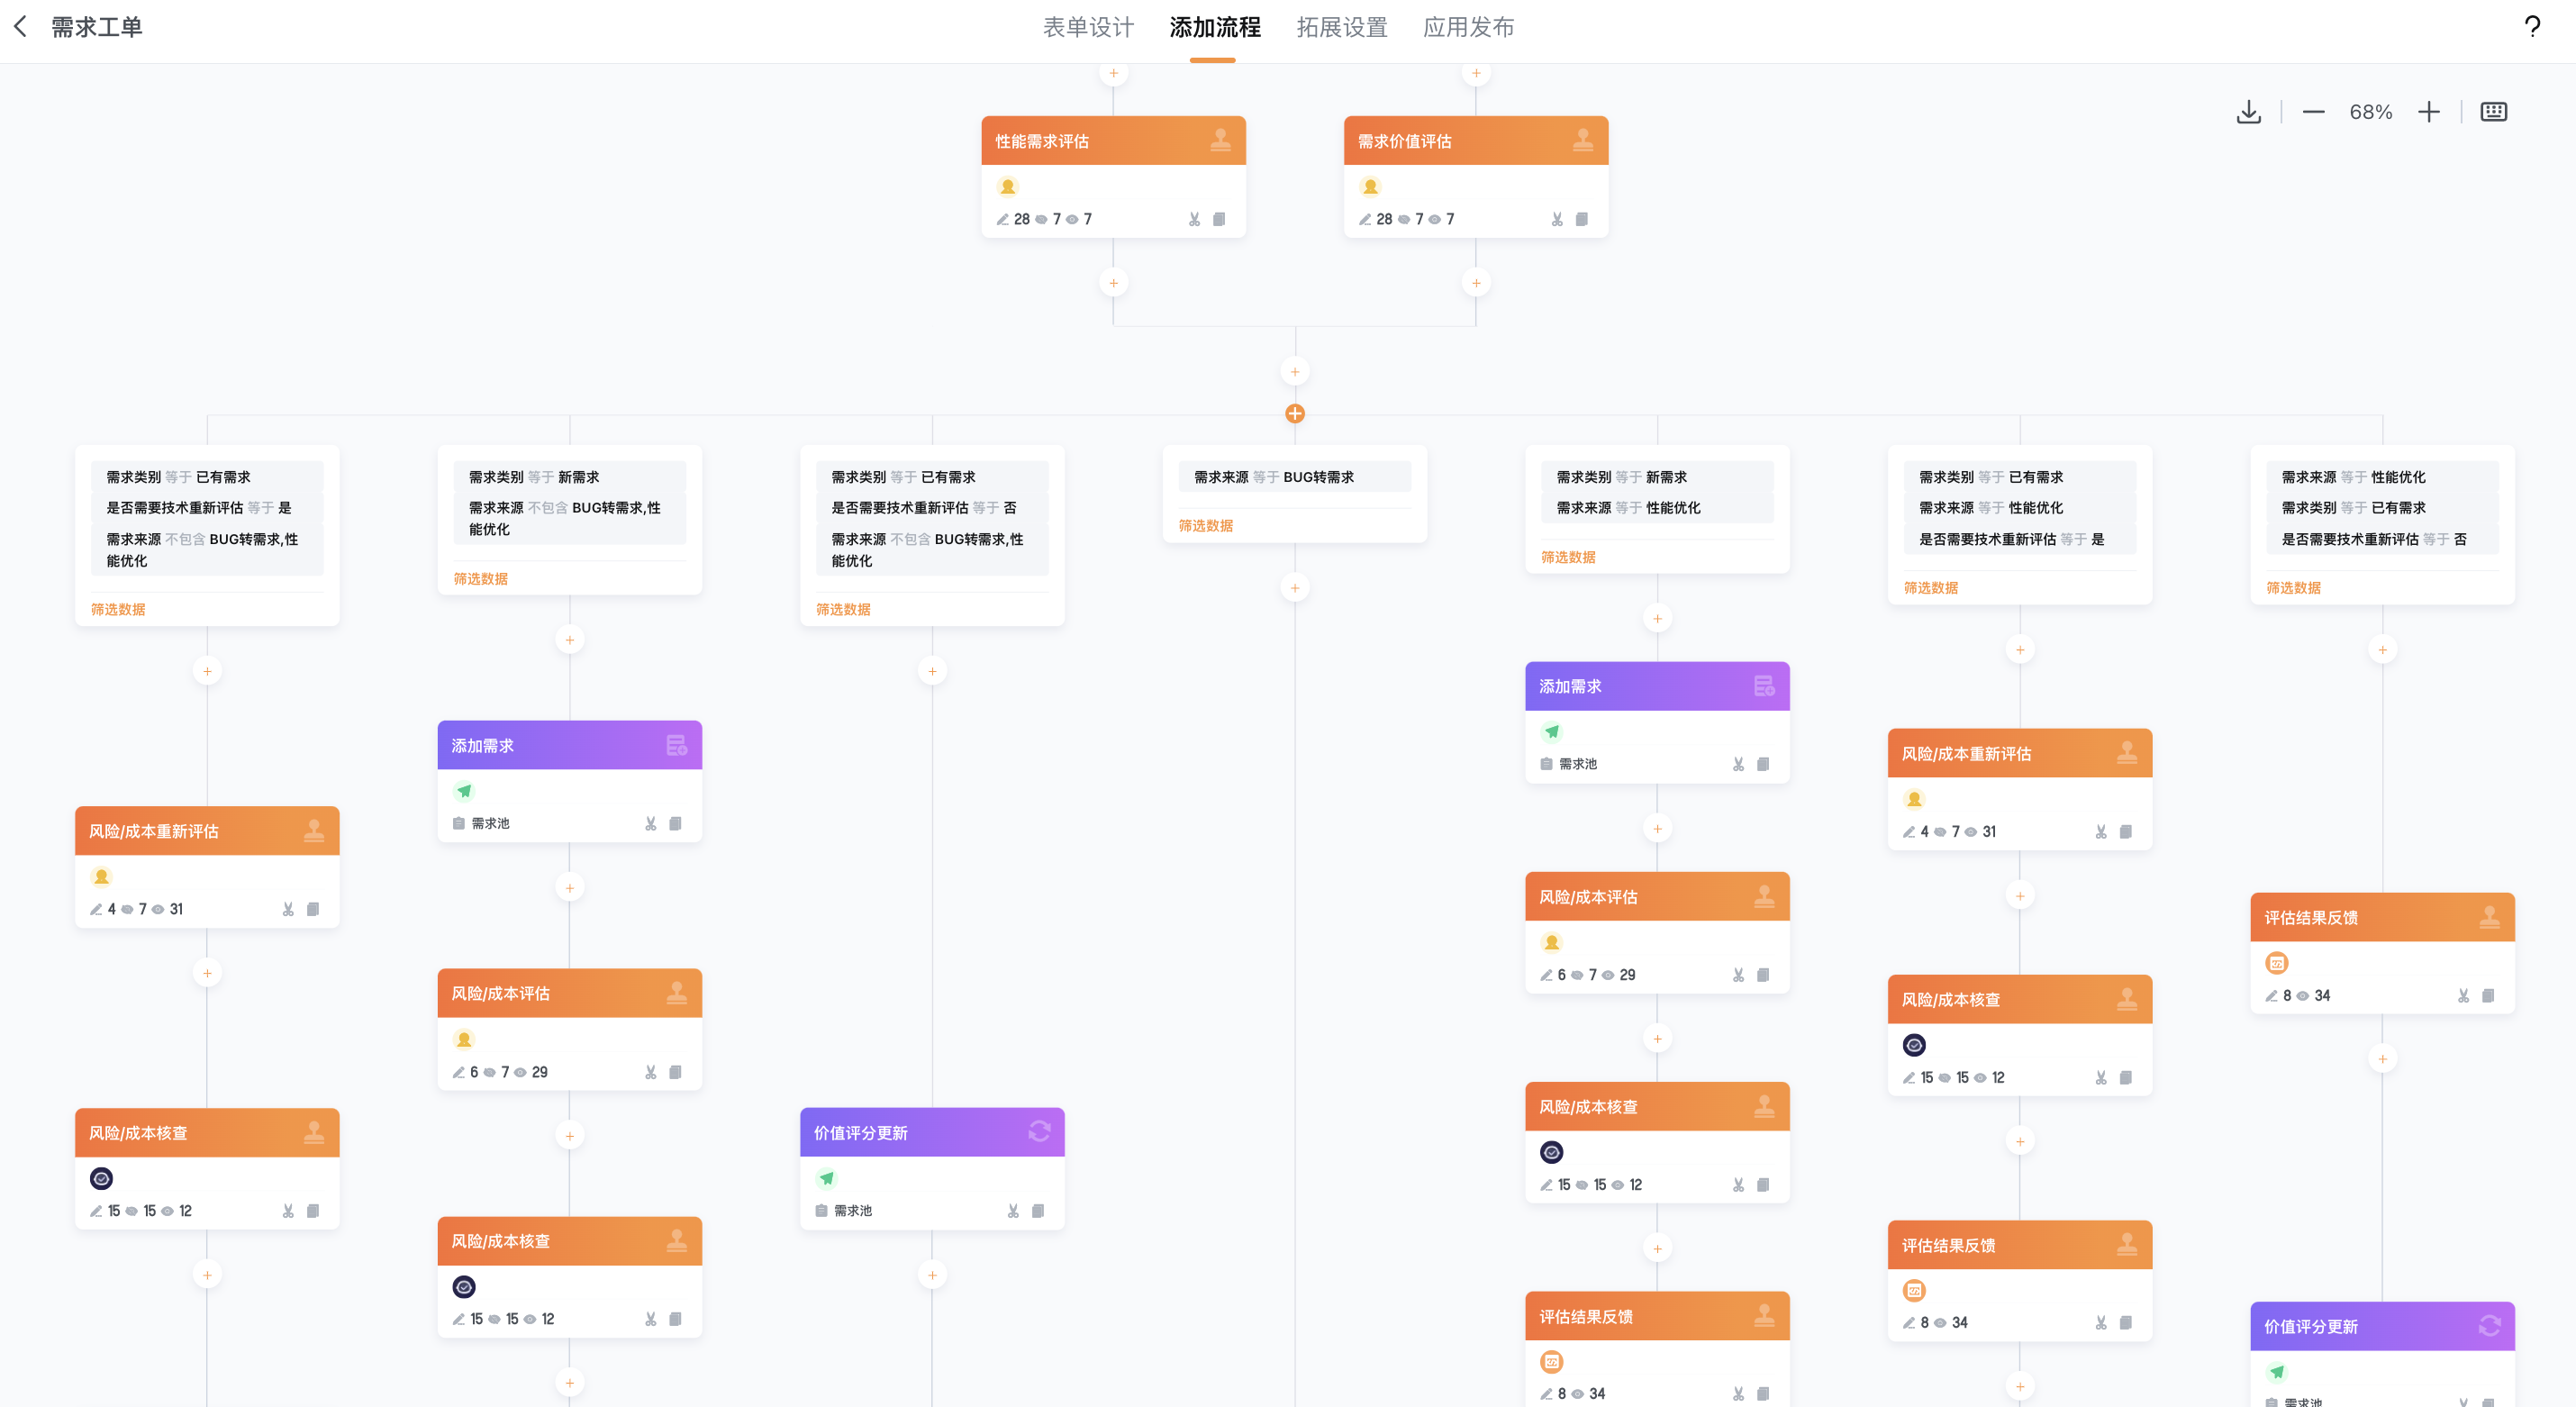Zoom in using the plus button

(x=2428, y=112)
